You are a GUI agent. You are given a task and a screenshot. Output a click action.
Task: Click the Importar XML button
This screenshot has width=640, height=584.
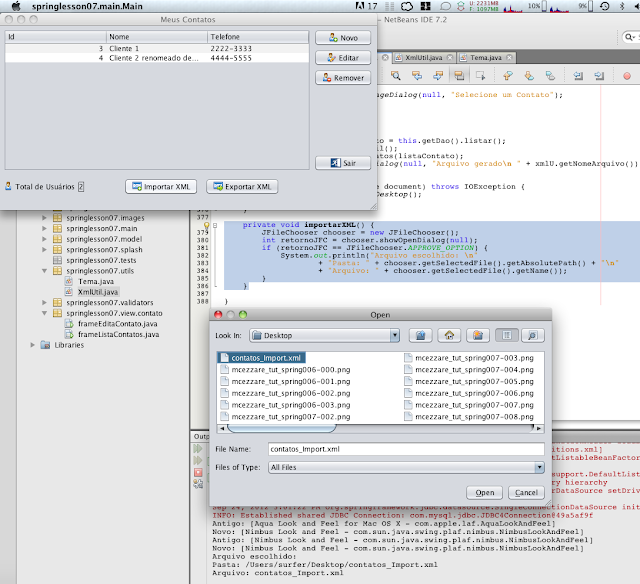click(x=161, y=187)
